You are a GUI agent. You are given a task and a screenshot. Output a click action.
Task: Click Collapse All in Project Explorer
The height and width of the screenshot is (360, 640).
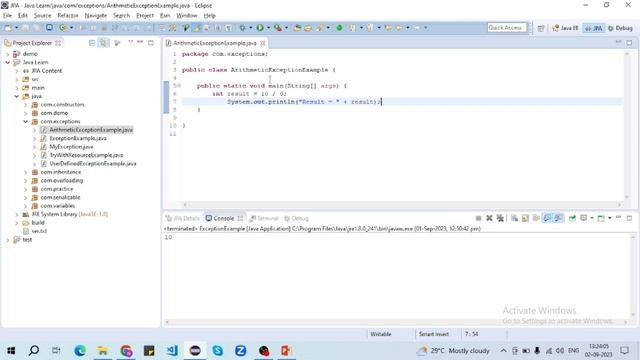(x=92, y=43)
